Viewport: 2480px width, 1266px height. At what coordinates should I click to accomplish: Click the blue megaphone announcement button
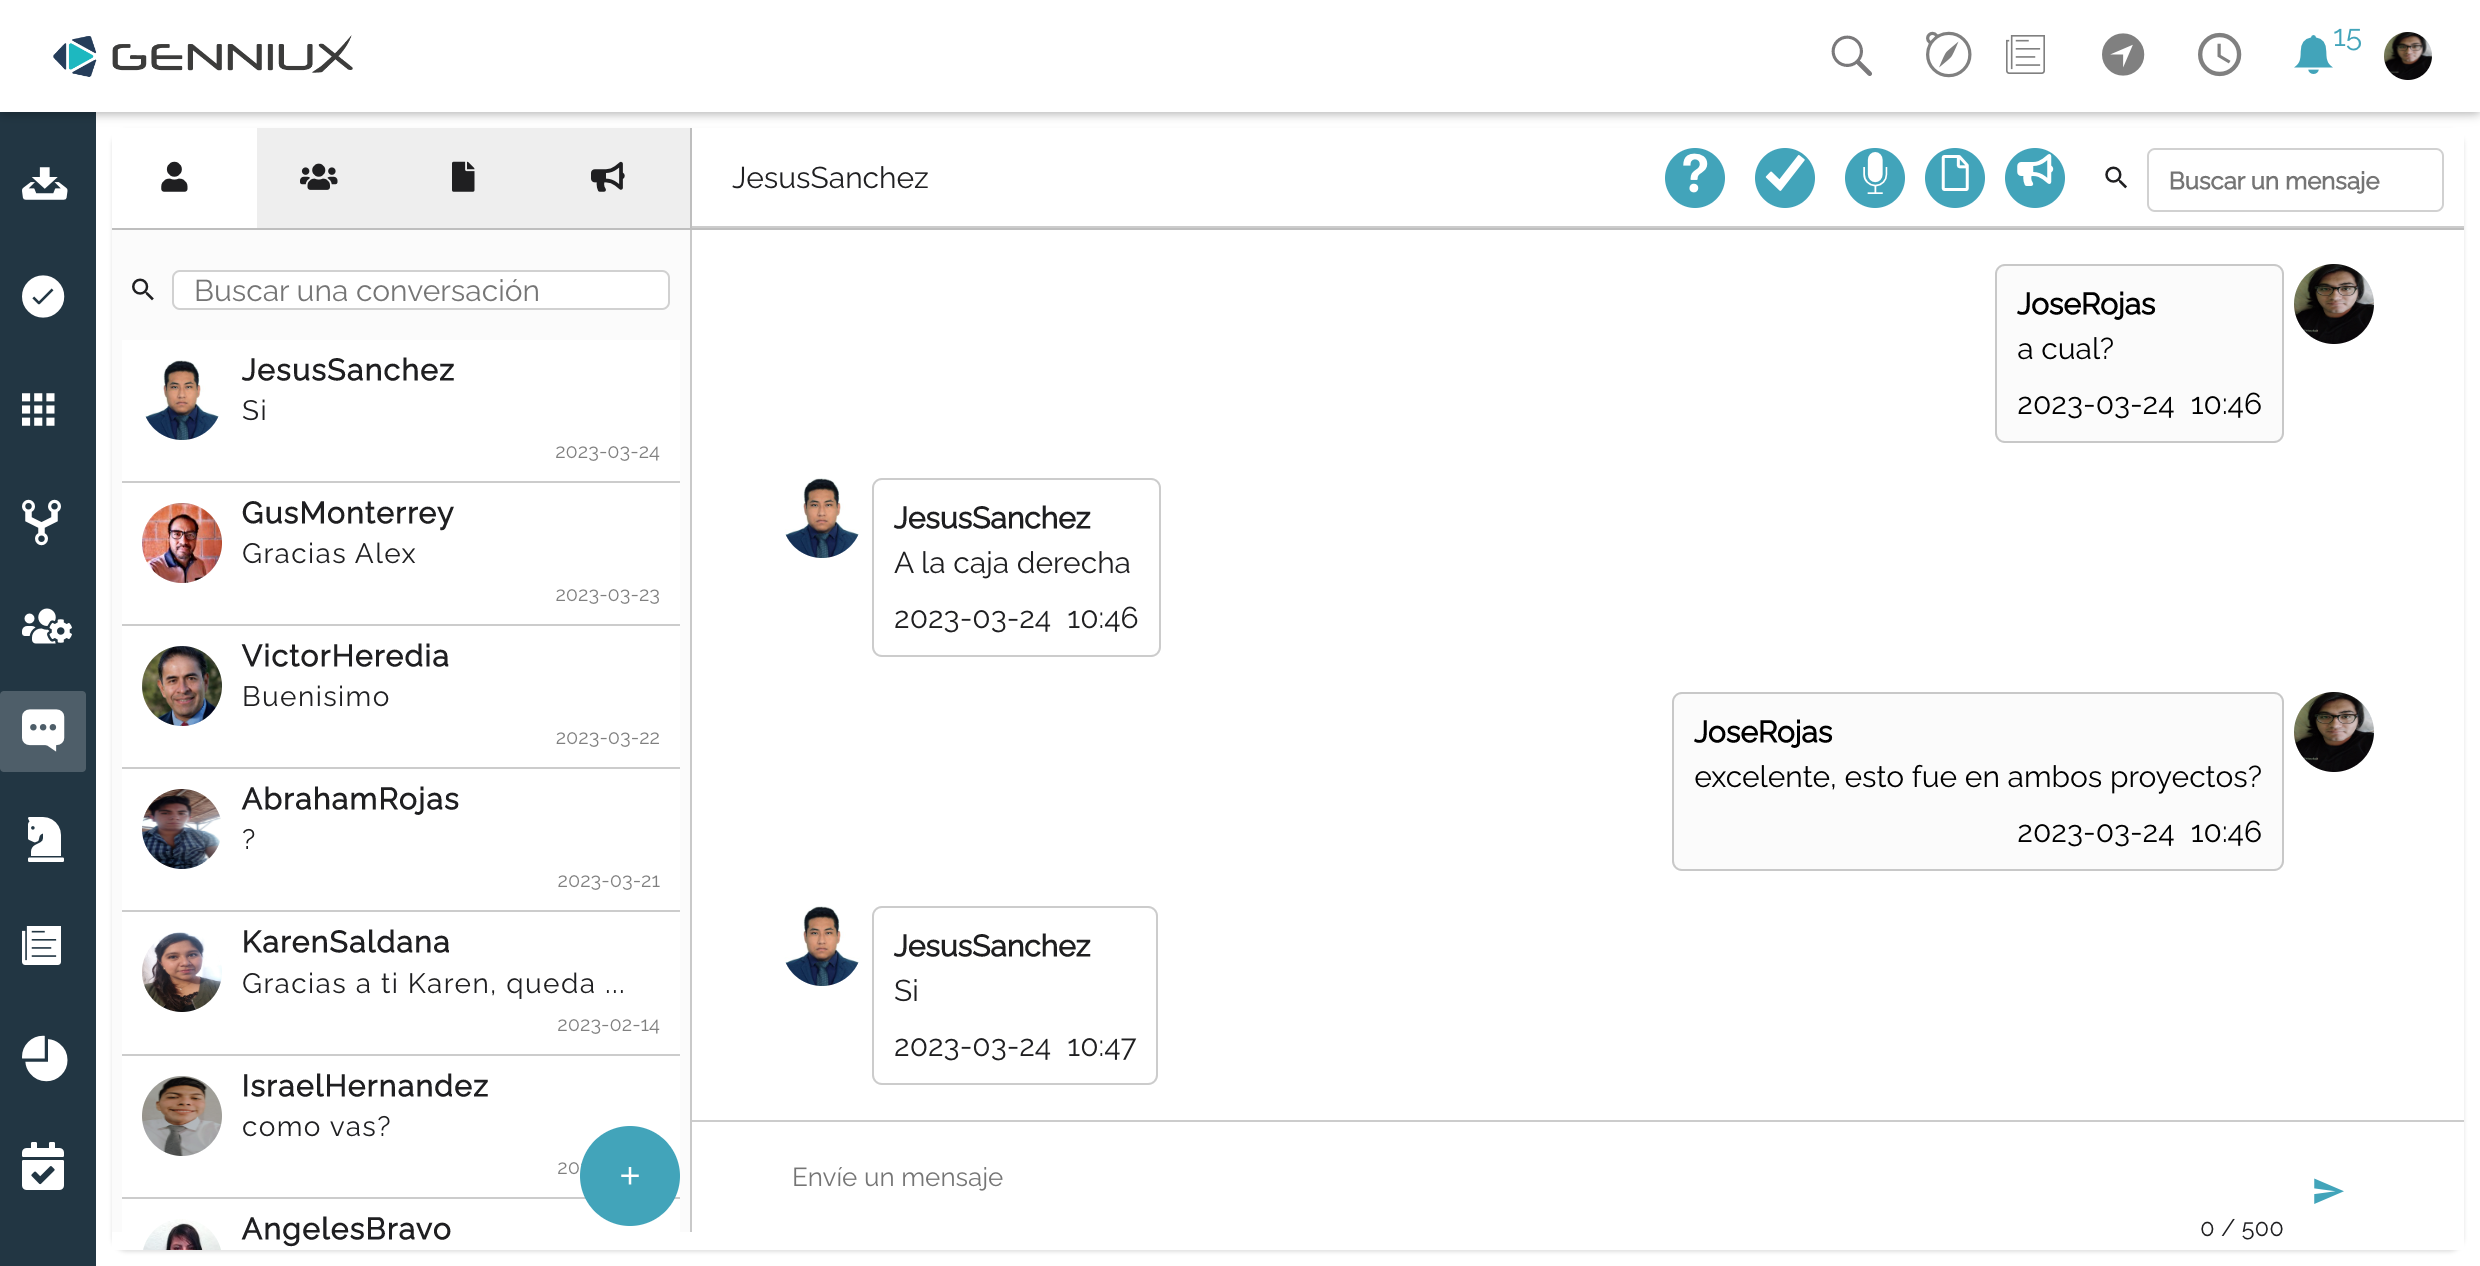(2034, 178)
